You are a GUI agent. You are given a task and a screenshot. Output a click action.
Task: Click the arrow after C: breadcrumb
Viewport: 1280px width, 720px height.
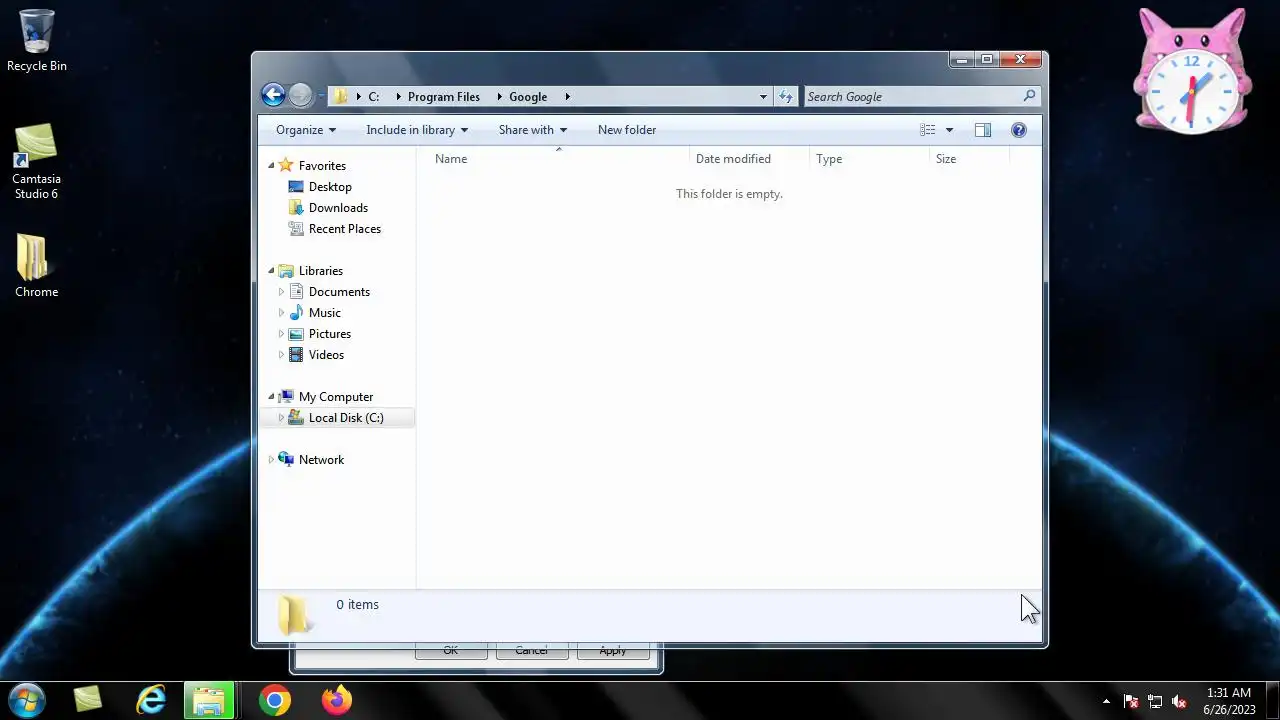[398, 97]
